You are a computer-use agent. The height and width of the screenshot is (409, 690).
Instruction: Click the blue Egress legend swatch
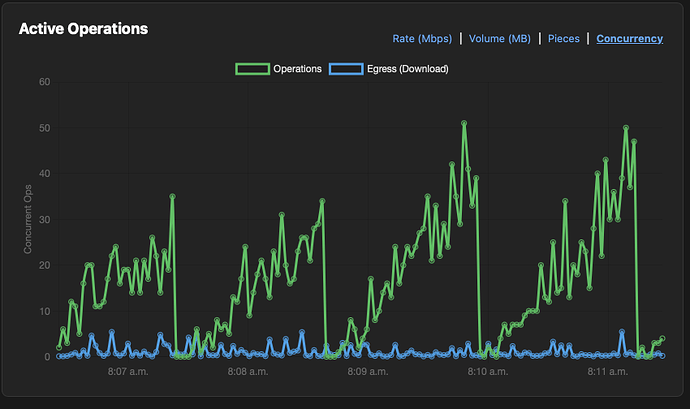[346, 69]
